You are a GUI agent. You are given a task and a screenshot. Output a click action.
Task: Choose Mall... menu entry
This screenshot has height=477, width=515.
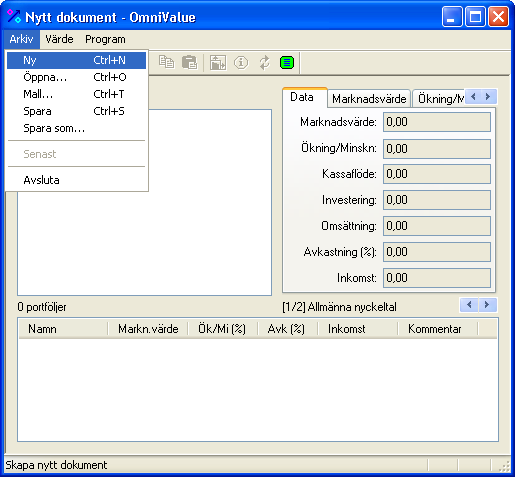[x=76, y=94]
